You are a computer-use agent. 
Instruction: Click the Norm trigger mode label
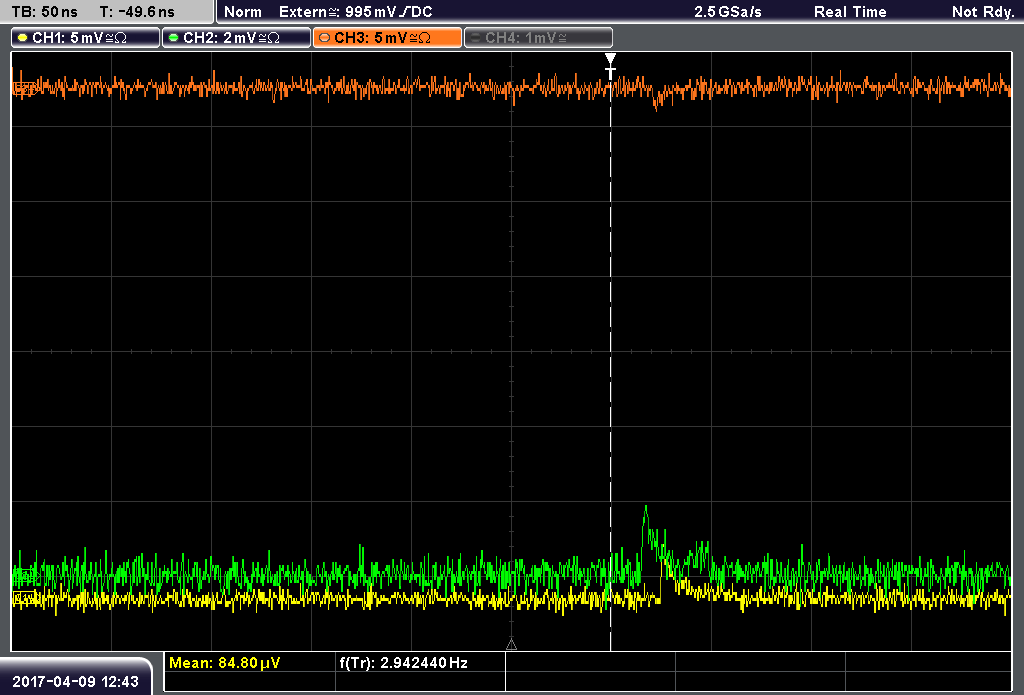pyautogui.click(x=242, y=12)
